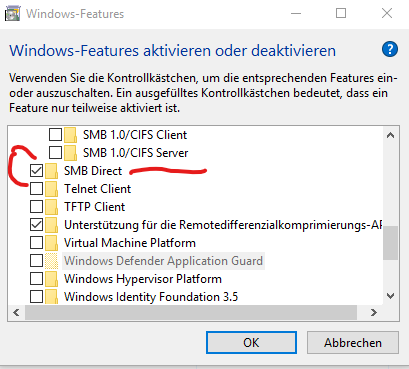
Task: Select the Telnet Client label
Action: pyautogui.click(x=97, y=189)
